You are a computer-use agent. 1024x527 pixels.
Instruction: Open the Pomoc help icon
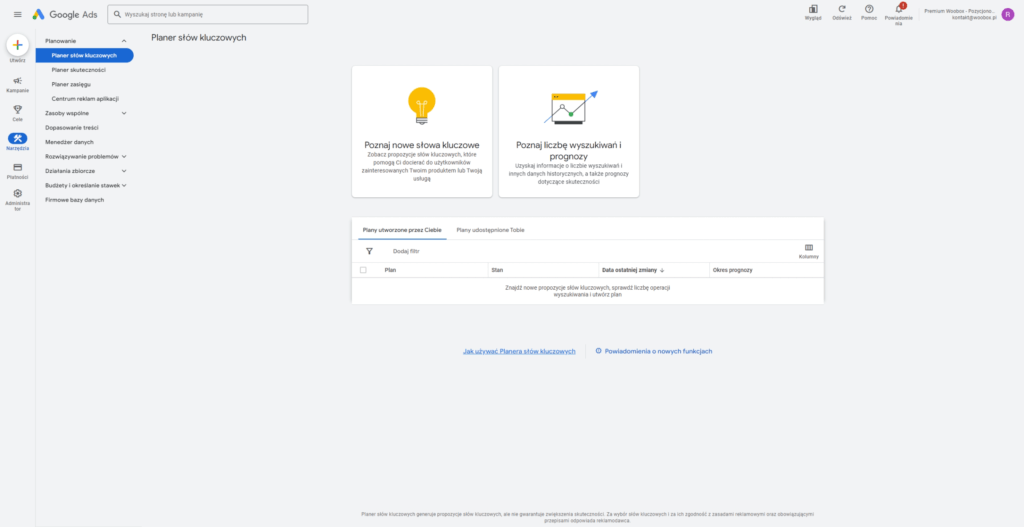pyautogui.click(x=868, y=9)
